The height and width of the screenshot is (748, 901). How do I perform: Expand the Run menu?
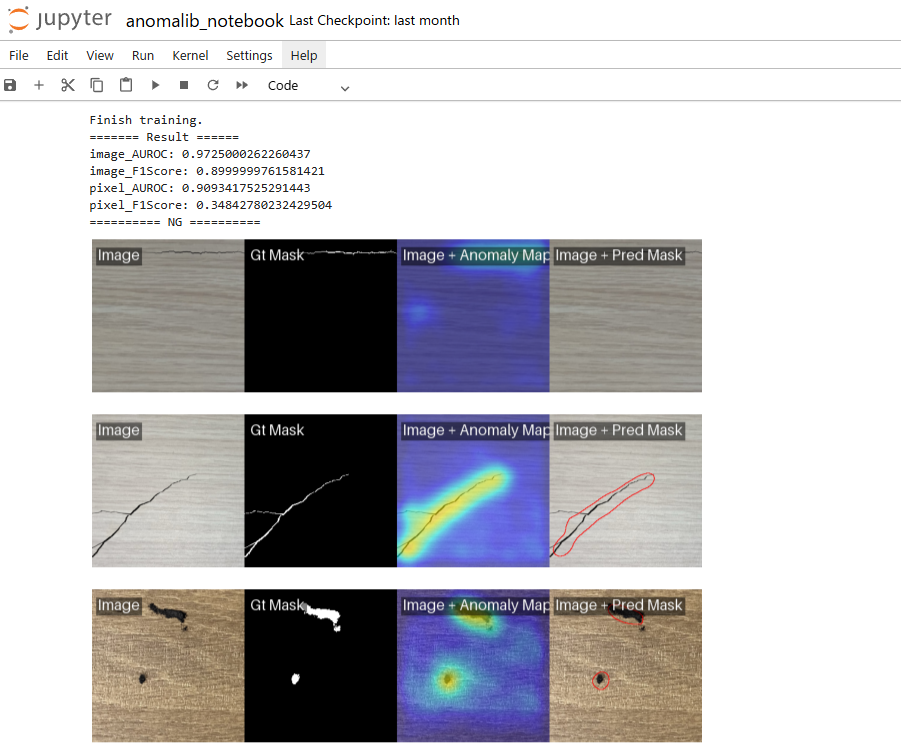(143, 56)
